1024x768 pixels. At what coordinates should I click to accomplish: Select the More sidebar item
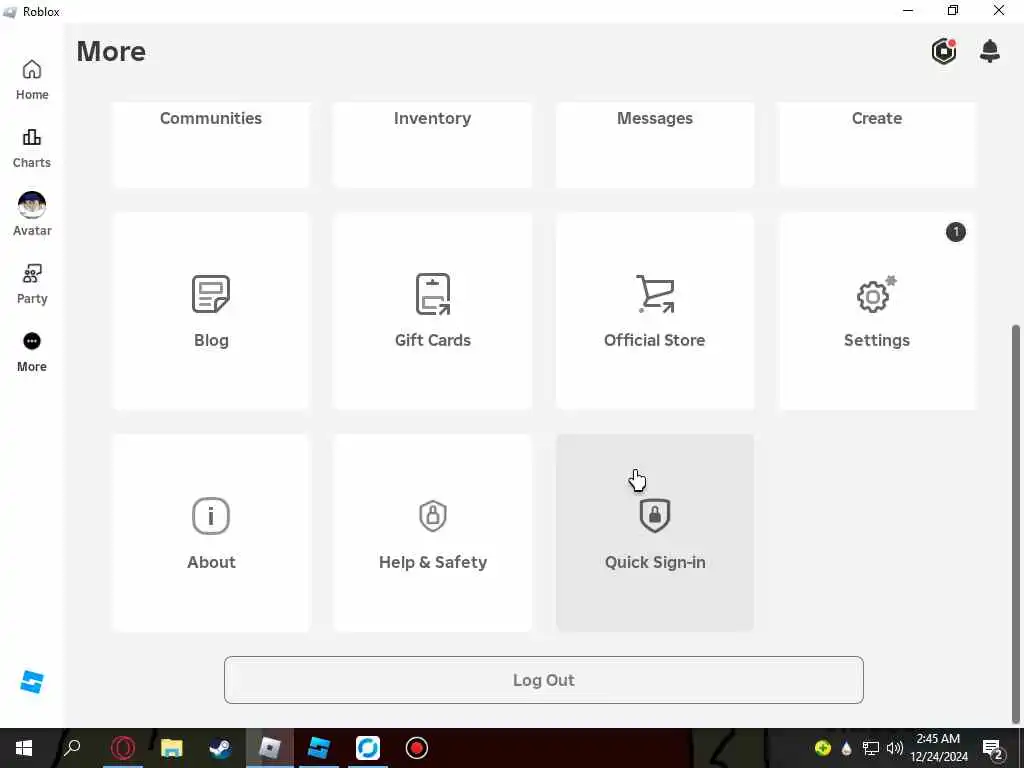click(x=31, y=353)
